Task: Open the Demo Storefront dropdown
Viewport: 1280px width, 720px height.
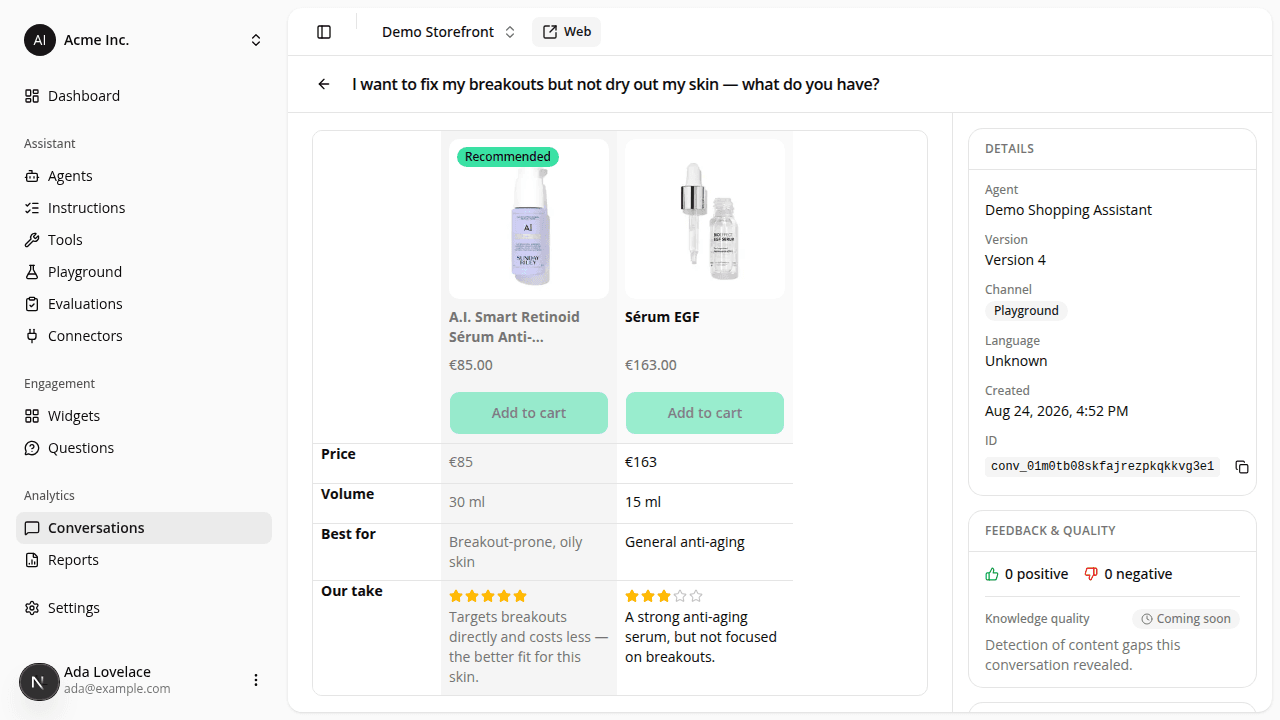Action: tap(448, 32)
